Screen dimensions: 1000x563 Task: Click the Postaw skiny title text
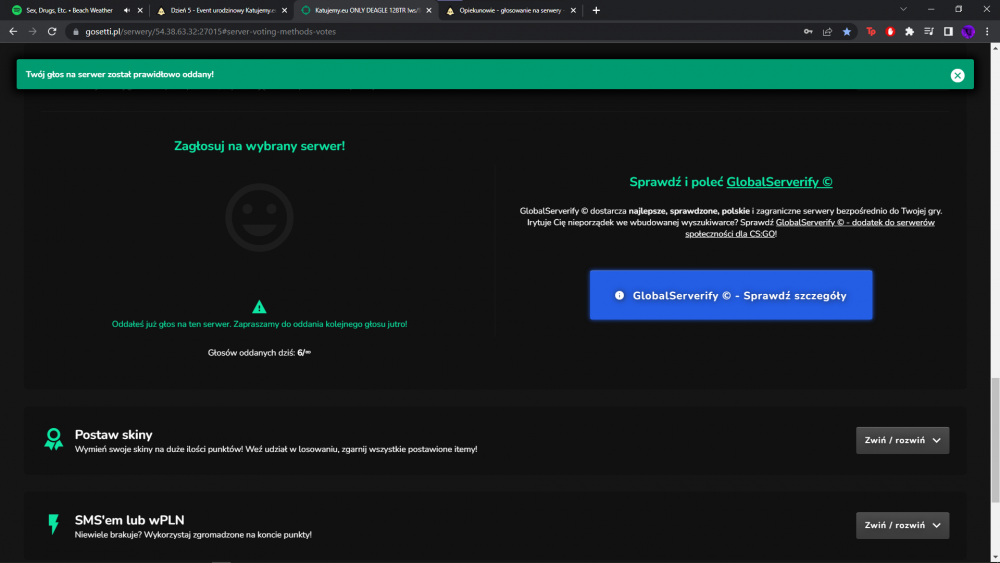coord(114,435)
